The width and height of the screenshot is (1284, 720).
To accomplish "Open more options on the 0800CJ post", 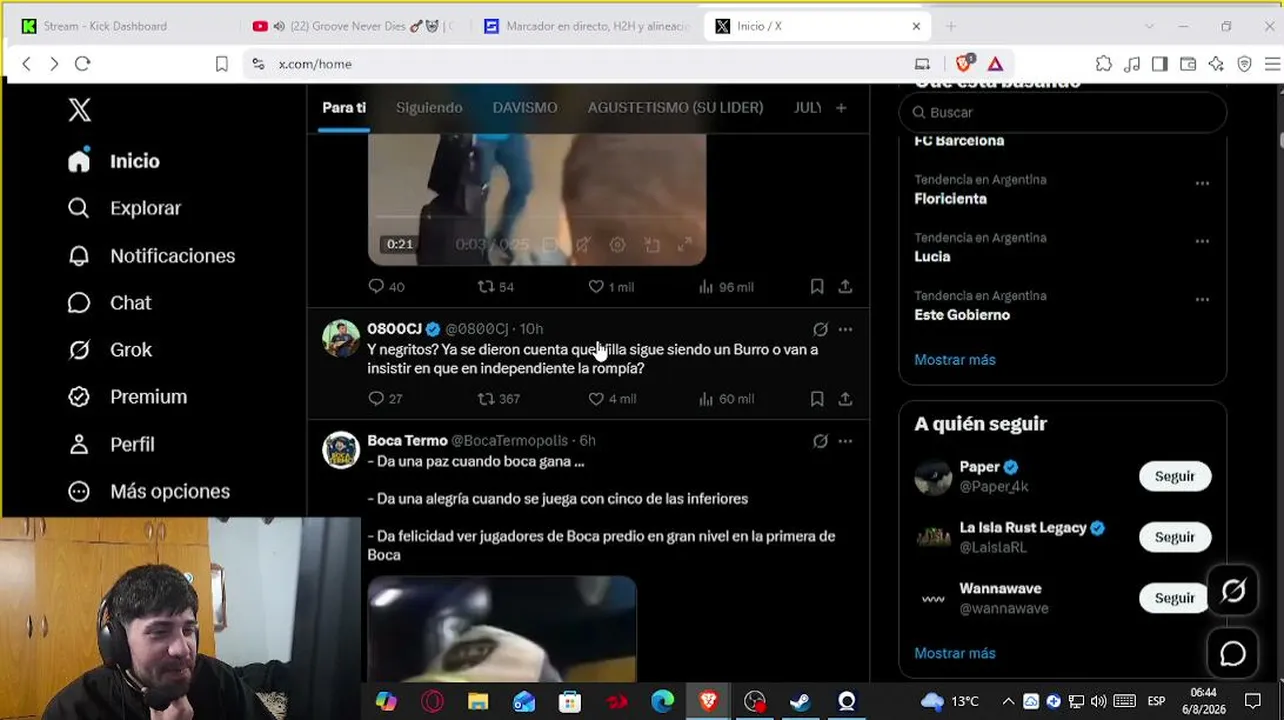I will coord(846,329).
